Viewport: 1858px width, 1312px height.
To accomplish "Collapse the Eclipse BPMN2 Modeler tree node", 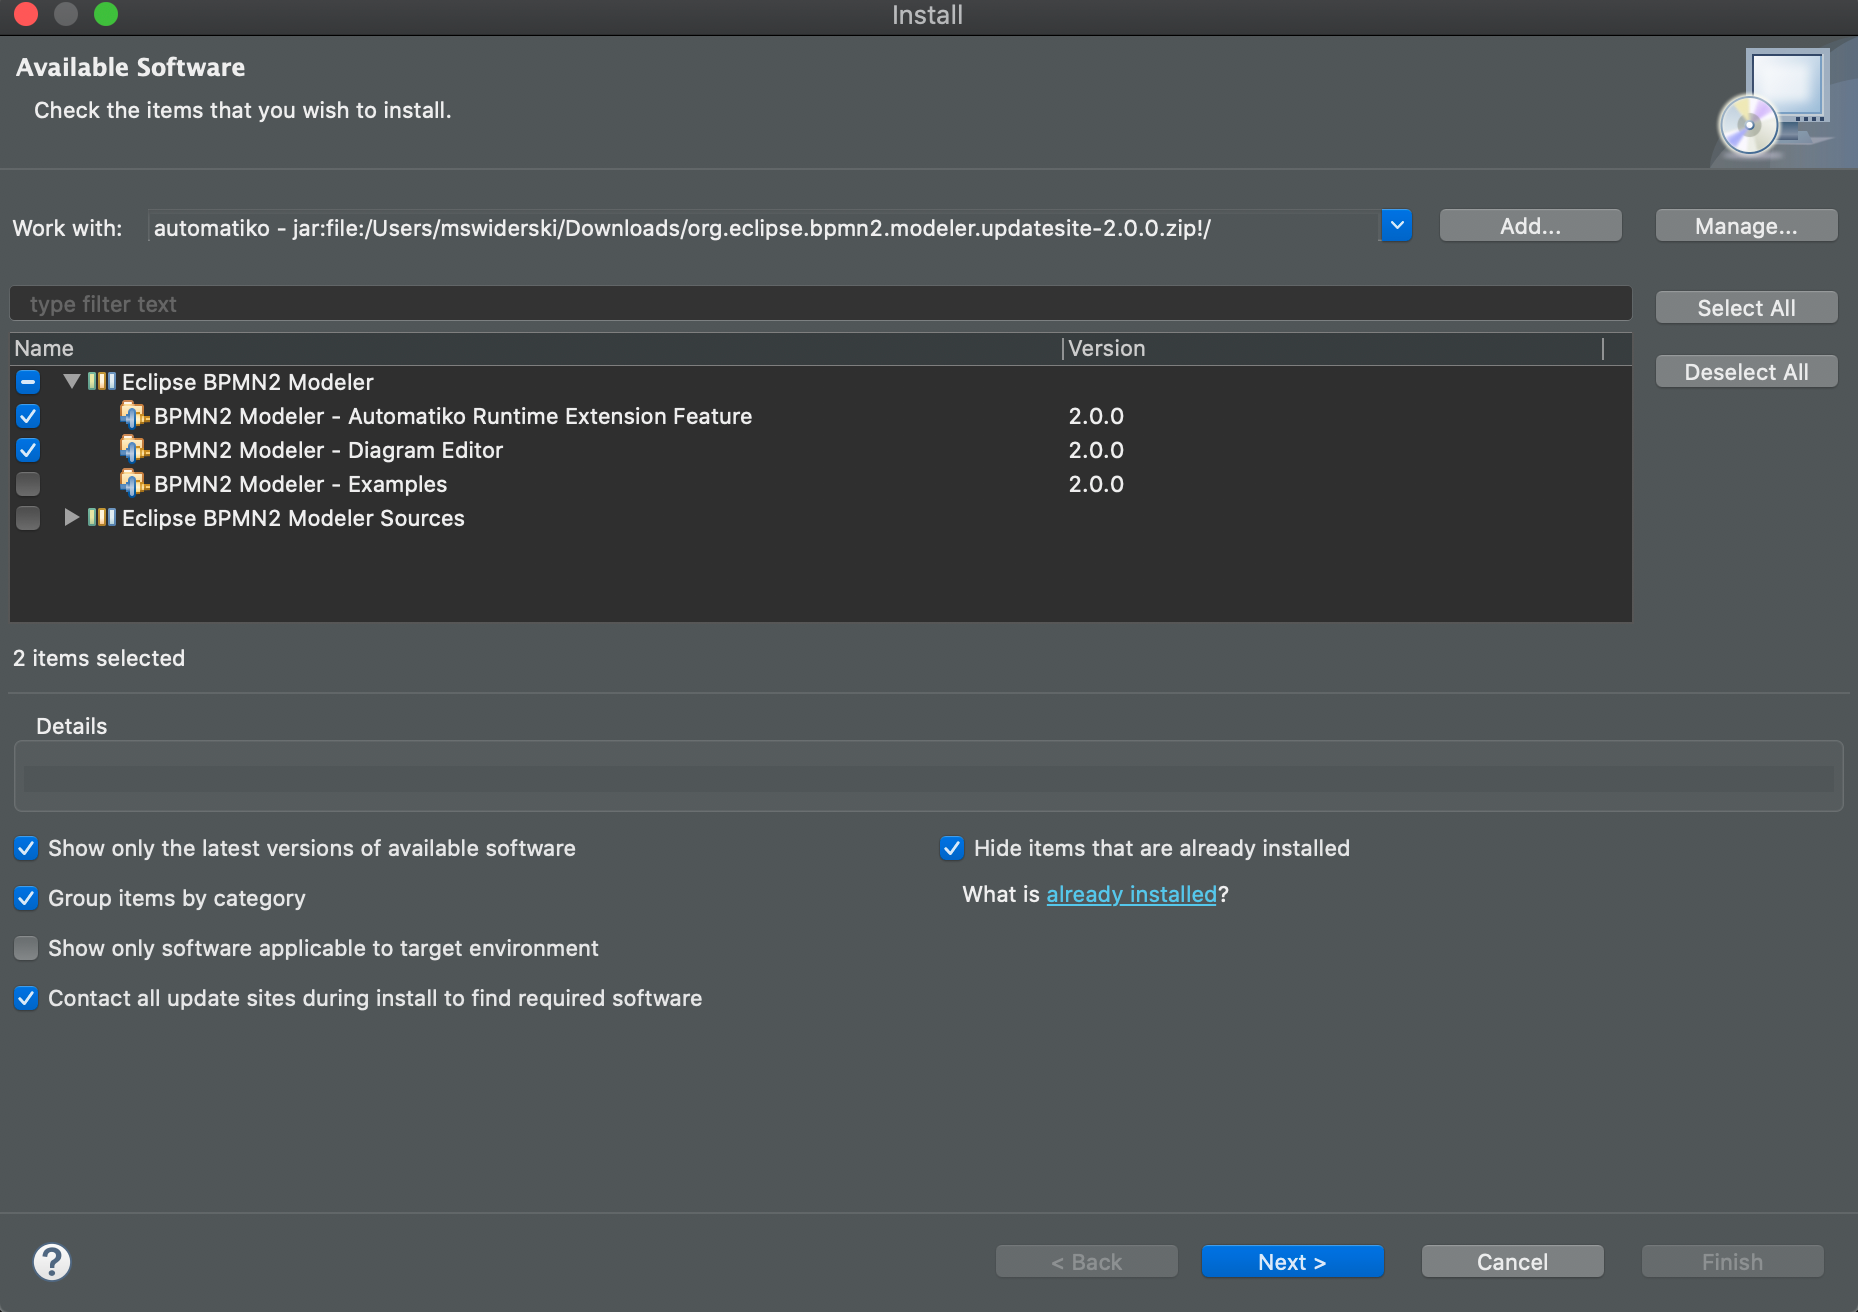I will [x=71, y=381].
